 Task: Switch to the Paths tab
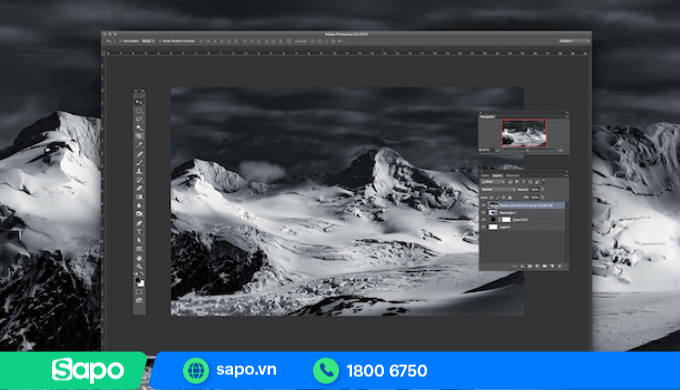[485, 176]
